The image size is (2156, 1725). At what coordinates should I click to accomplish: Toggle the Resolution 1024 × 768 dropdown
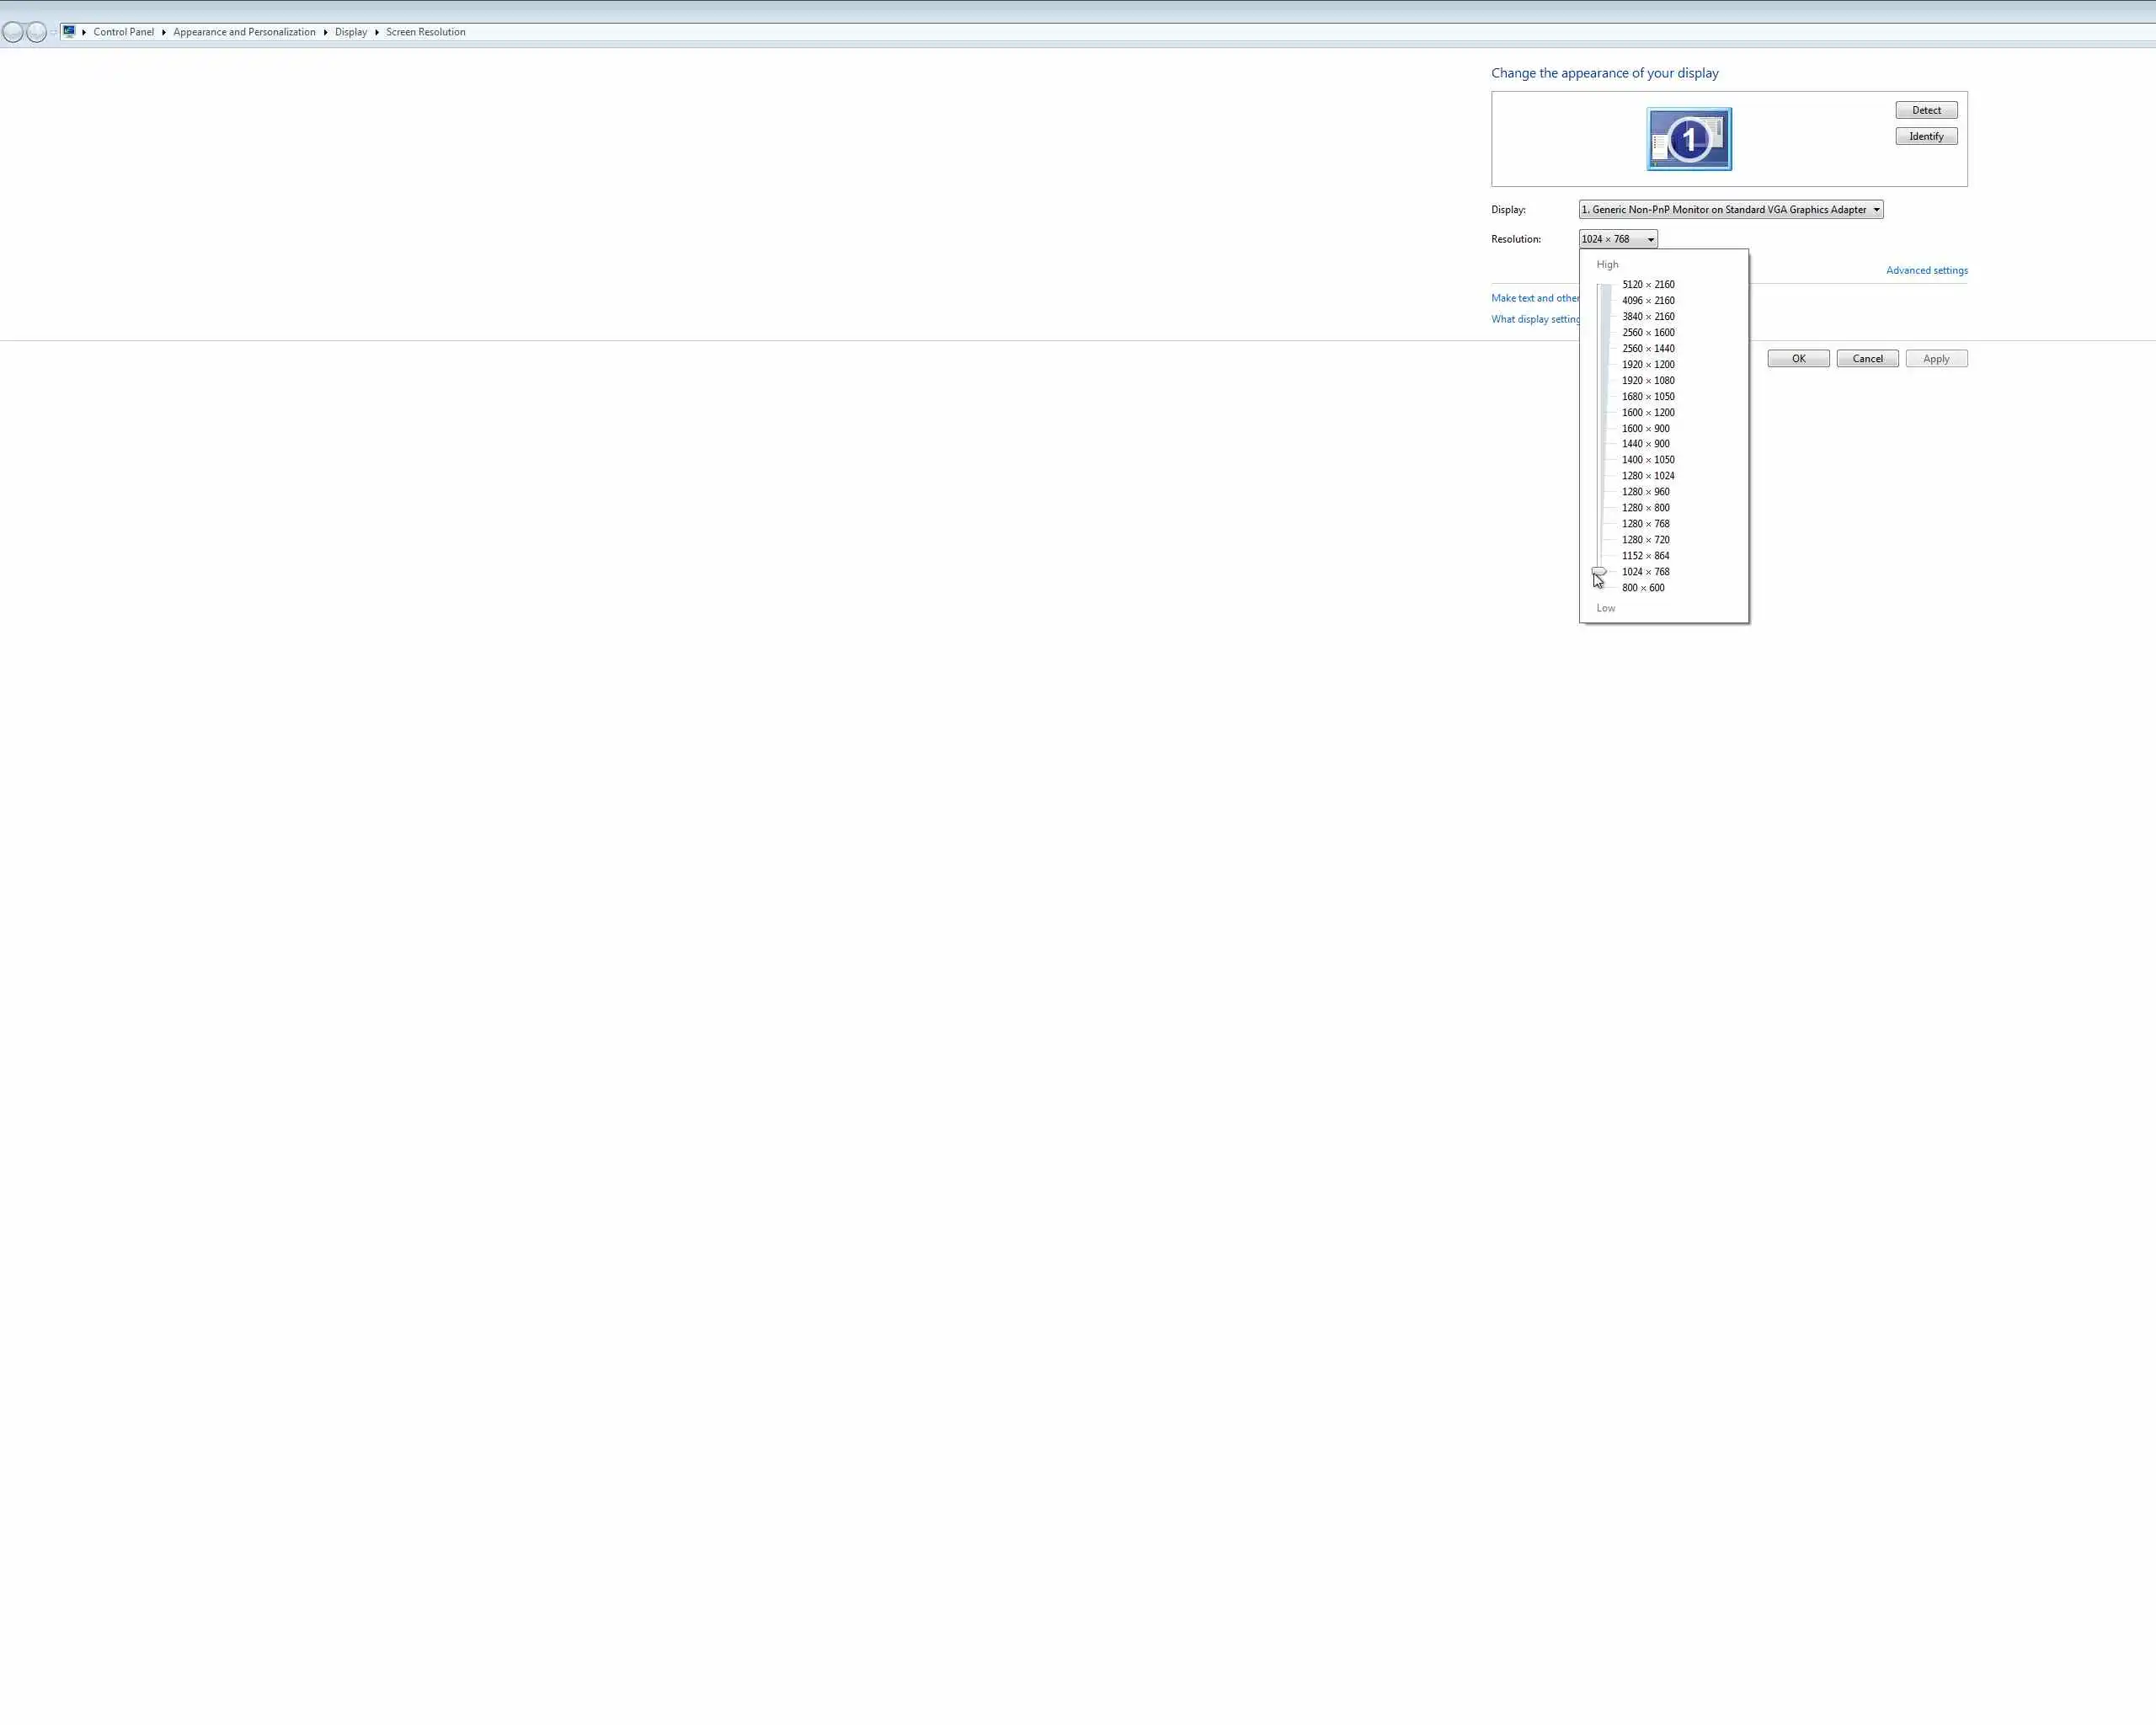click(x=1617, y=239)
